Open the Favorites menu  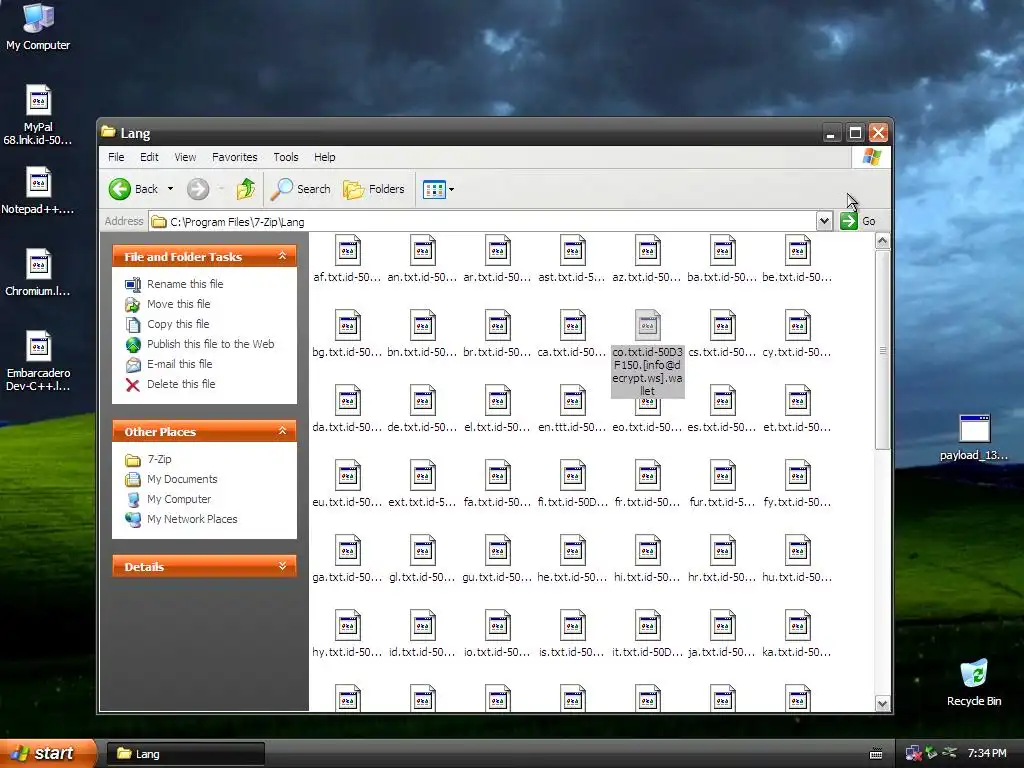point(234,157)
